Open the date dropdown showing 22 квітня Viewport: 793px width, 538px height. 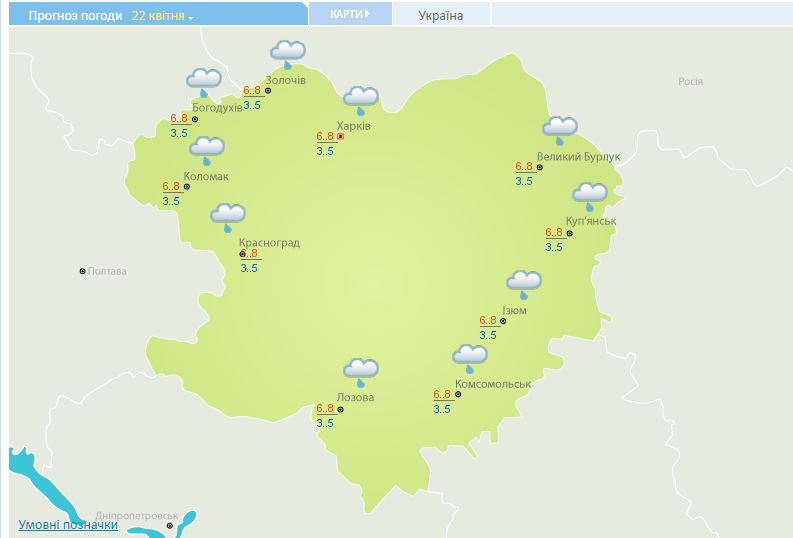coord(162,16)
